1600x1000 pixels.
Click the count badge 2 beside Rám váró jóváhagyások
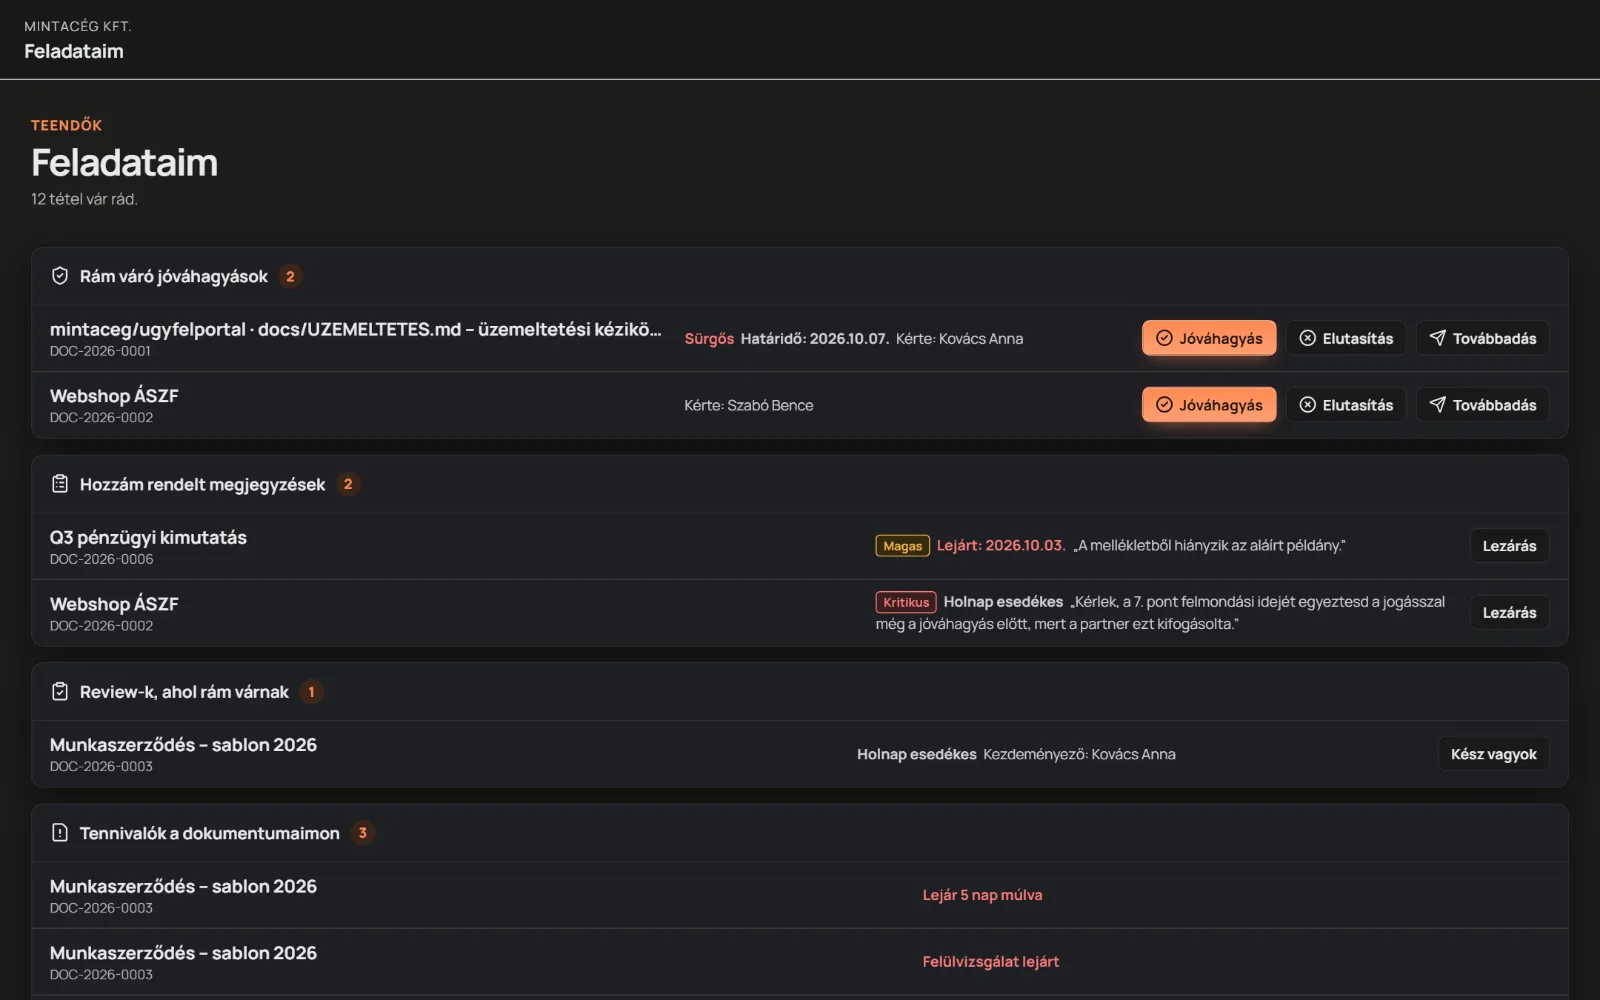(x=290, y=276)
